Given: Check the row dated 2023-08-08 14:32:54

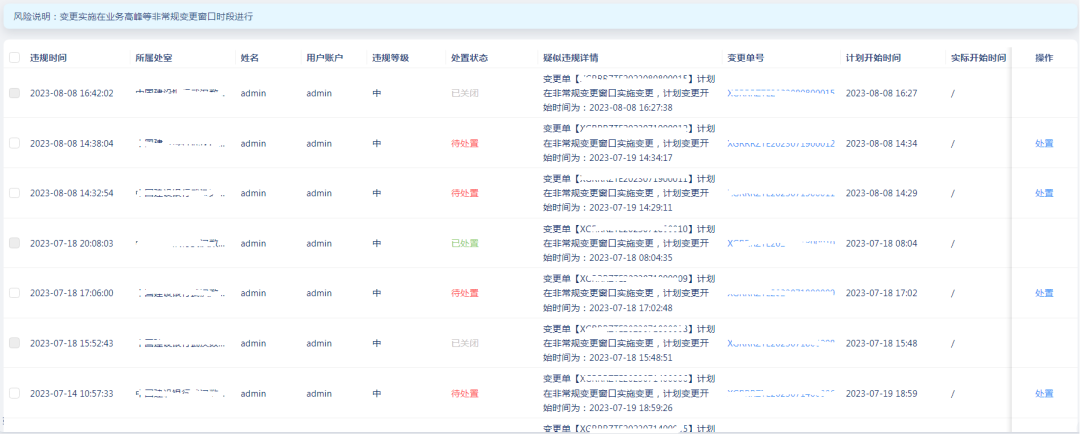Looking at the screenshot, I should coord(14,193).
